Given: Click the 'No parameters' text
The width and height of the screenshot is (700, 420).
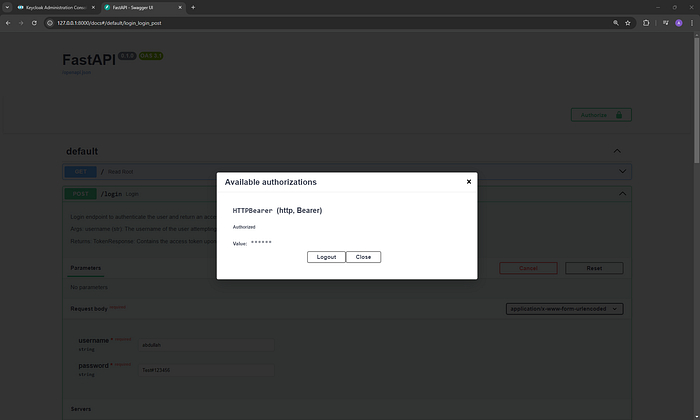Looking at the screenshot, I should click(89, 287).
